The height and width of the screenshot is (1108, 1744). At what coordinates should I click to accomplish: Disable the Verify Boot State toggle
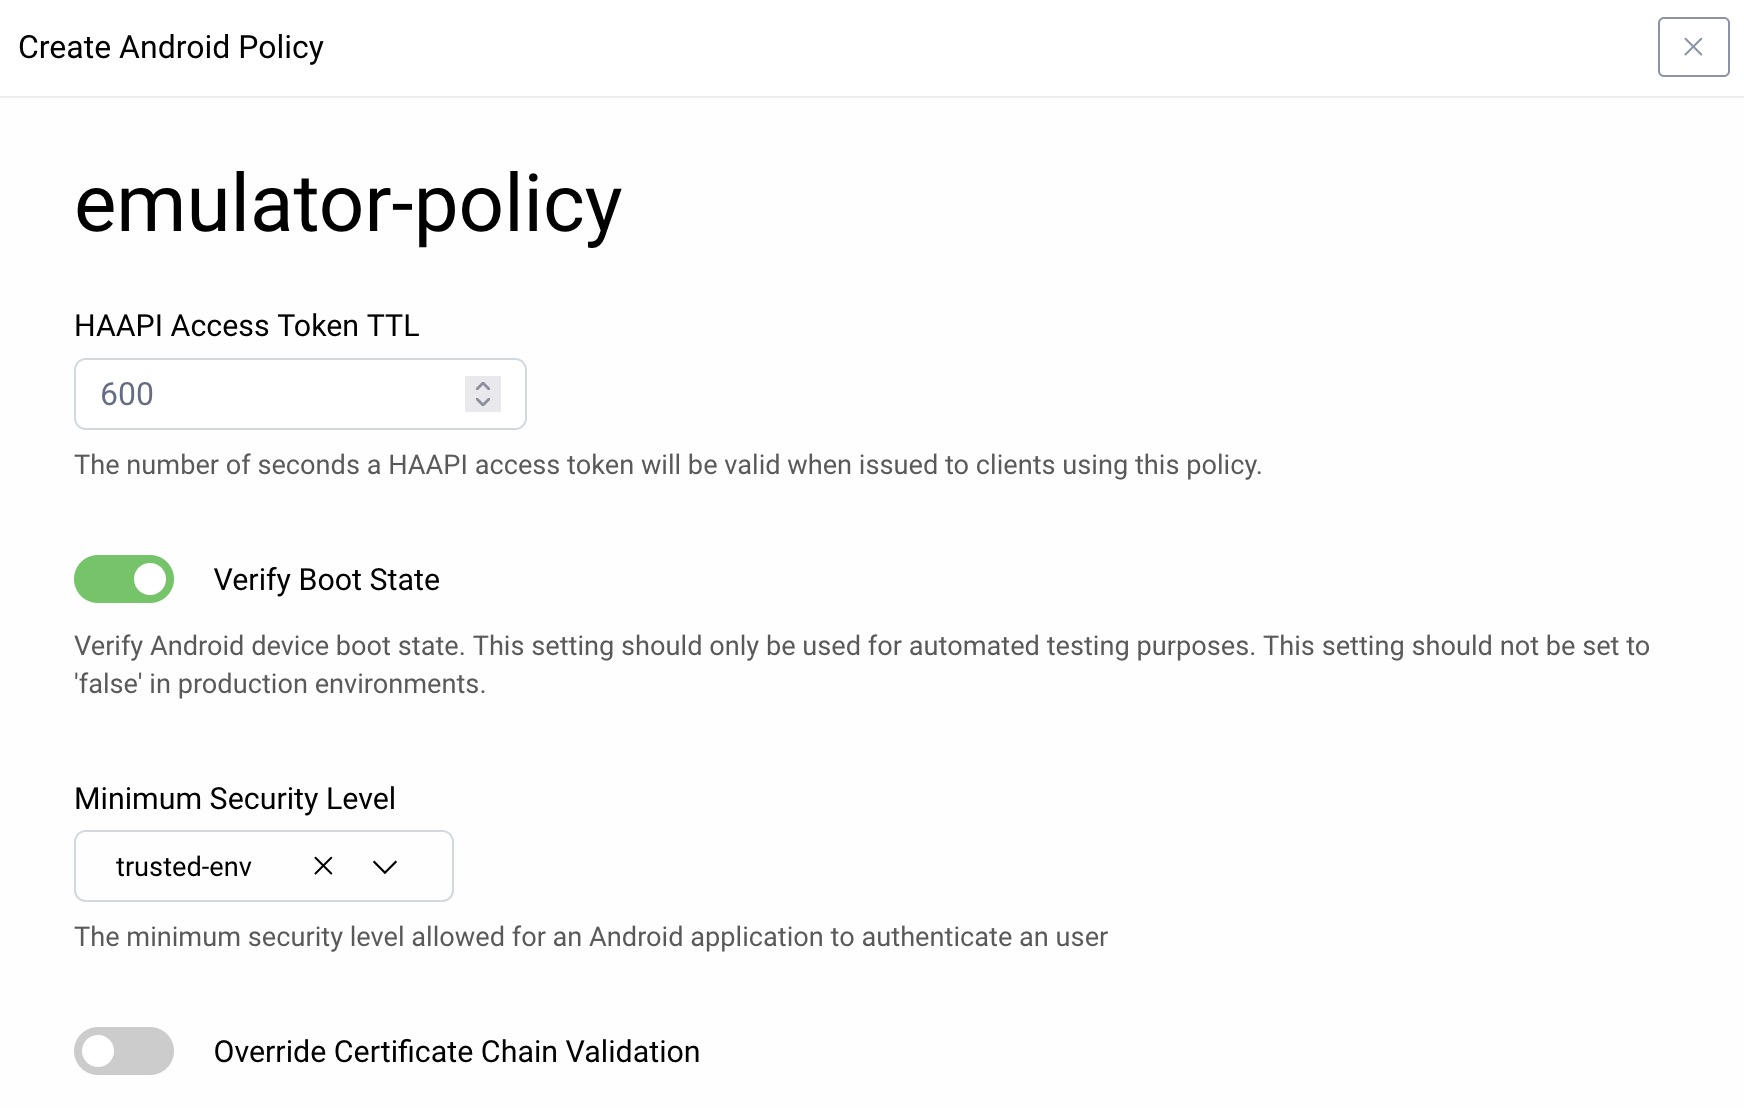(x=124, y=579)
